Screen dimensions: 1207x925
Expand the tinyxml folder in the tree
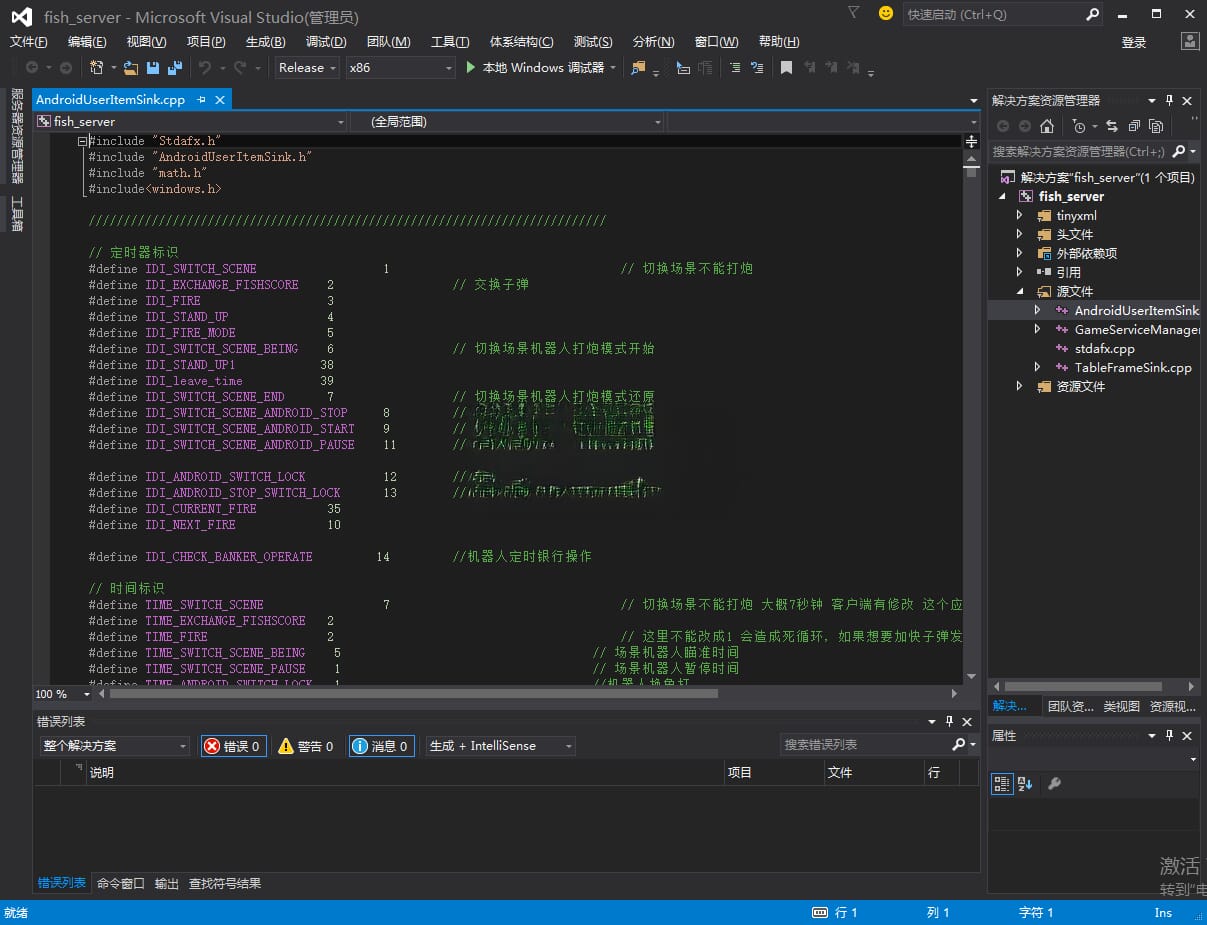click(1019, 215)
